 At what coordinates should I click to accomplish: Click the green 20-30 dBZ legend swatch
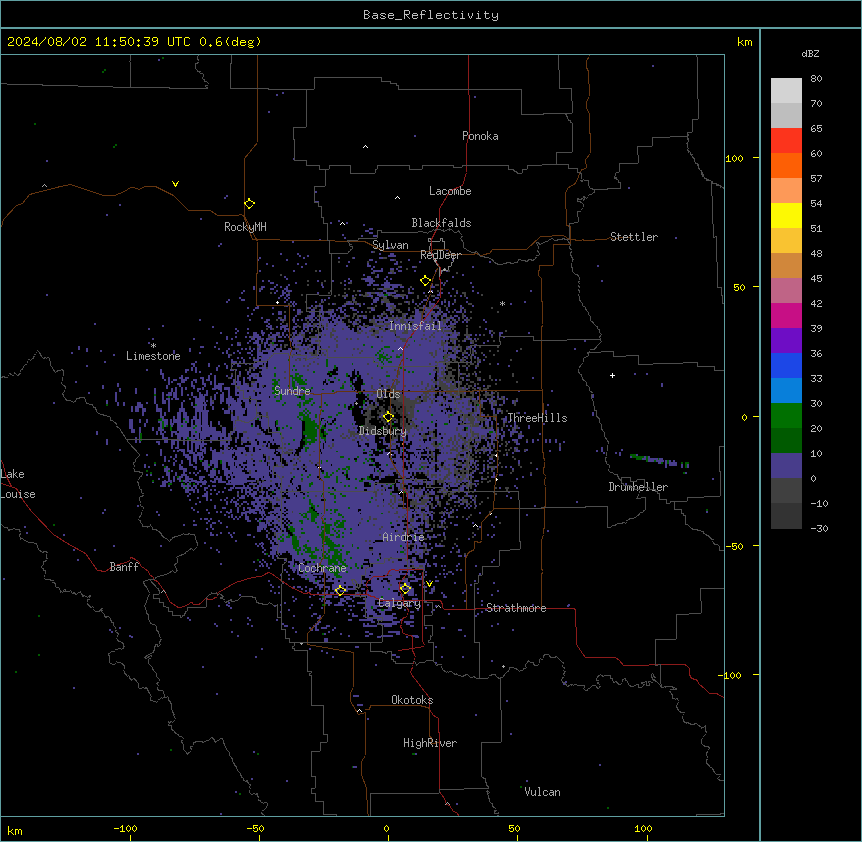786,416
